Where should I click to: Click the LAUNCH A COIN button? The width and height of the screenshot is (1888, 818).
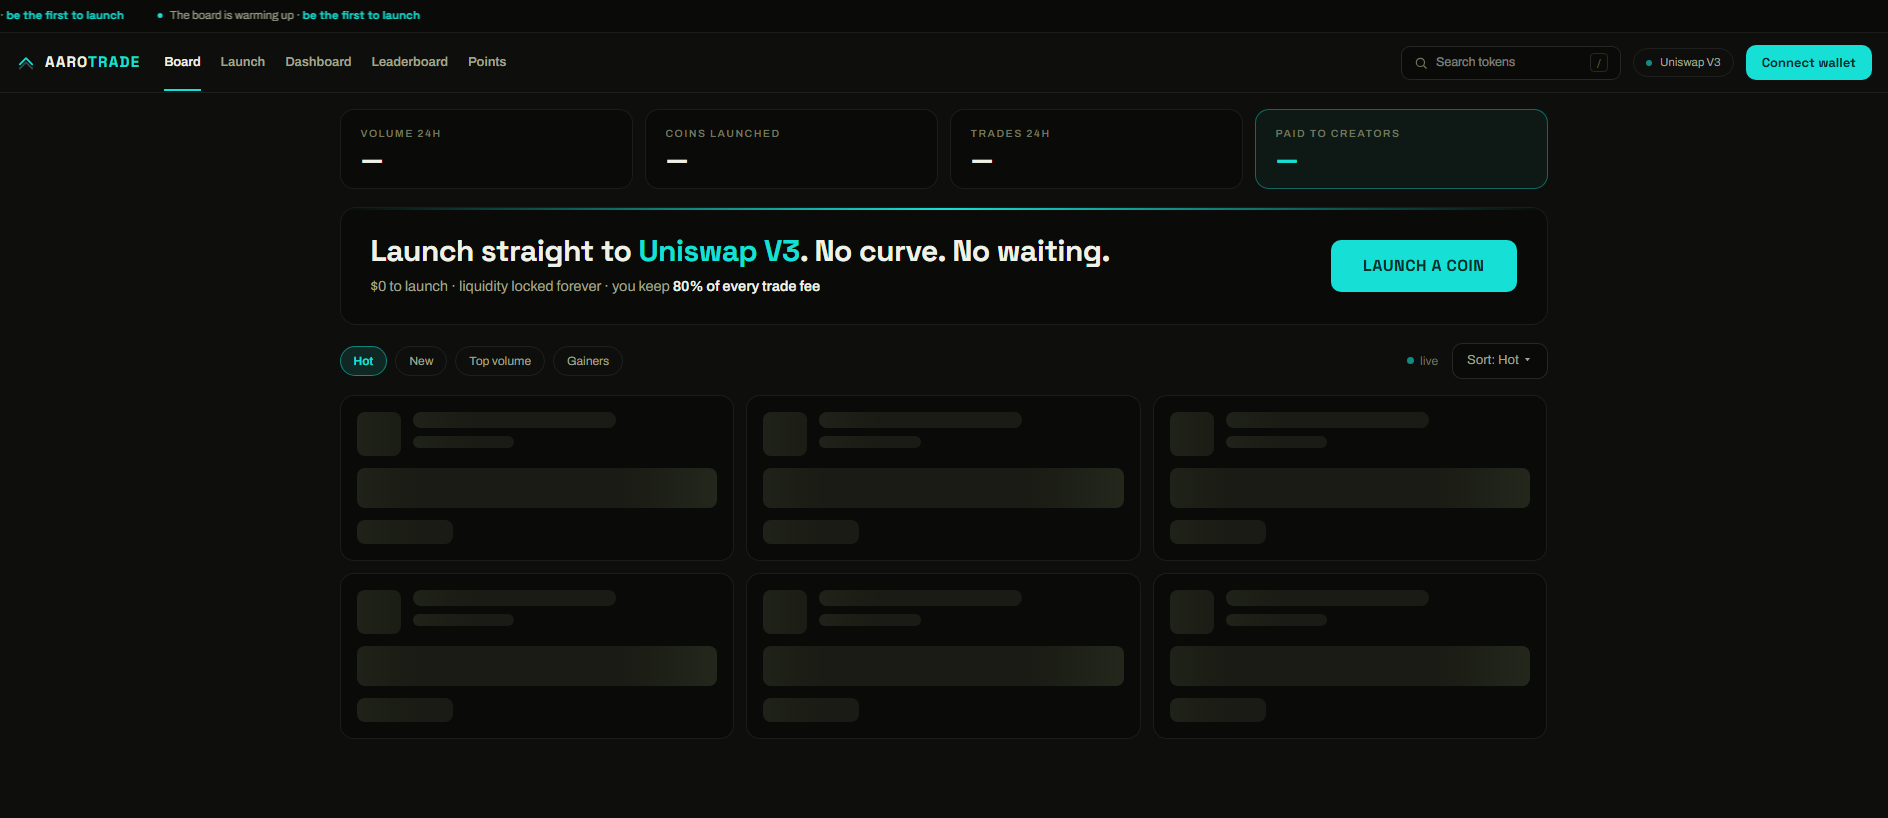(x=1423, y=266)
